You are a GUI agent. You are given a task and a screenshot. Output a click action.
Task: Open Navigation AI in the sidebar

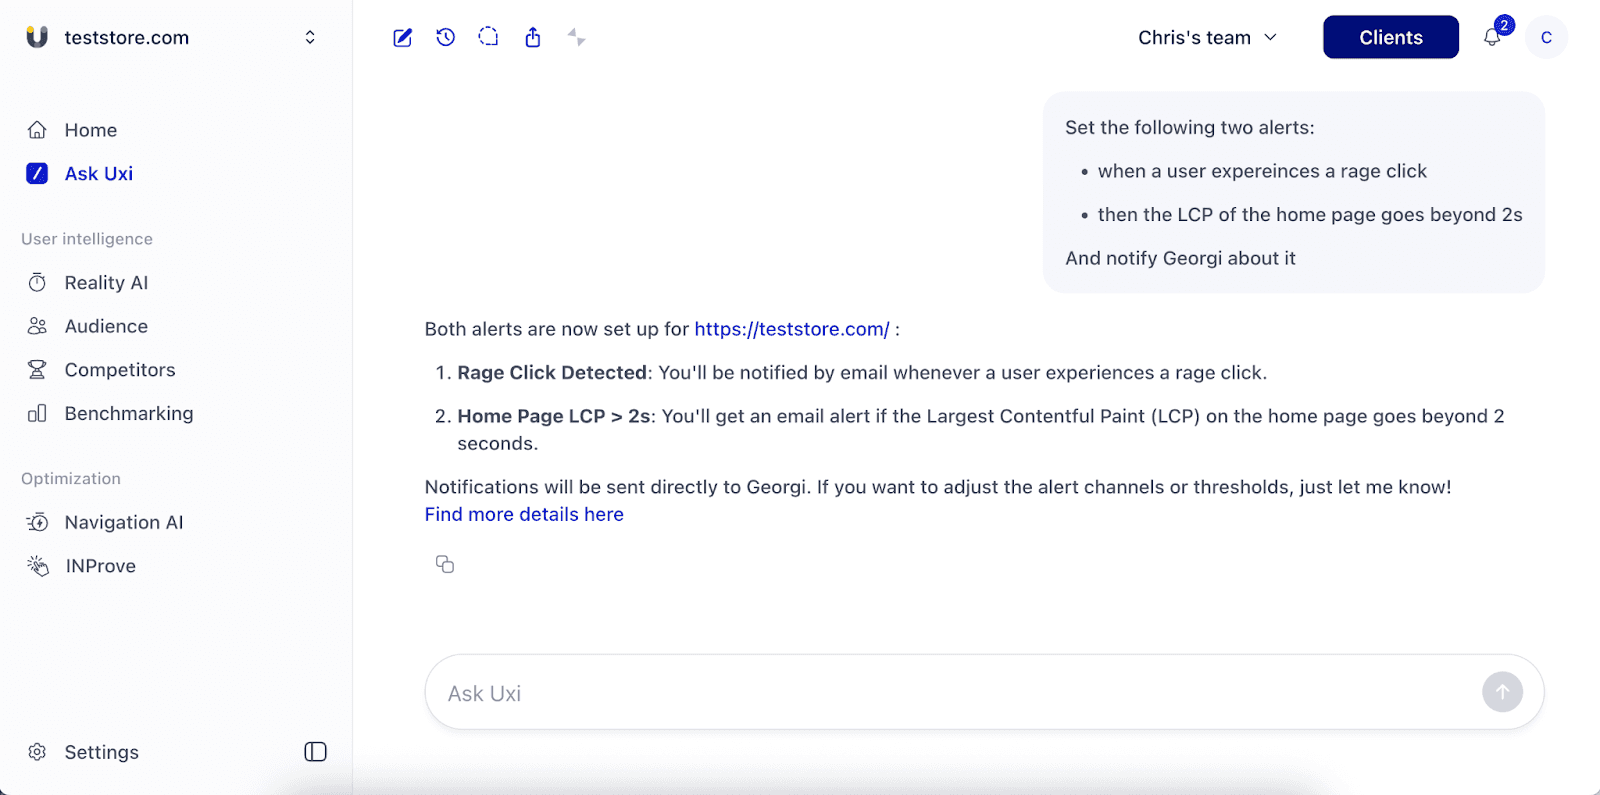point(124,522)
